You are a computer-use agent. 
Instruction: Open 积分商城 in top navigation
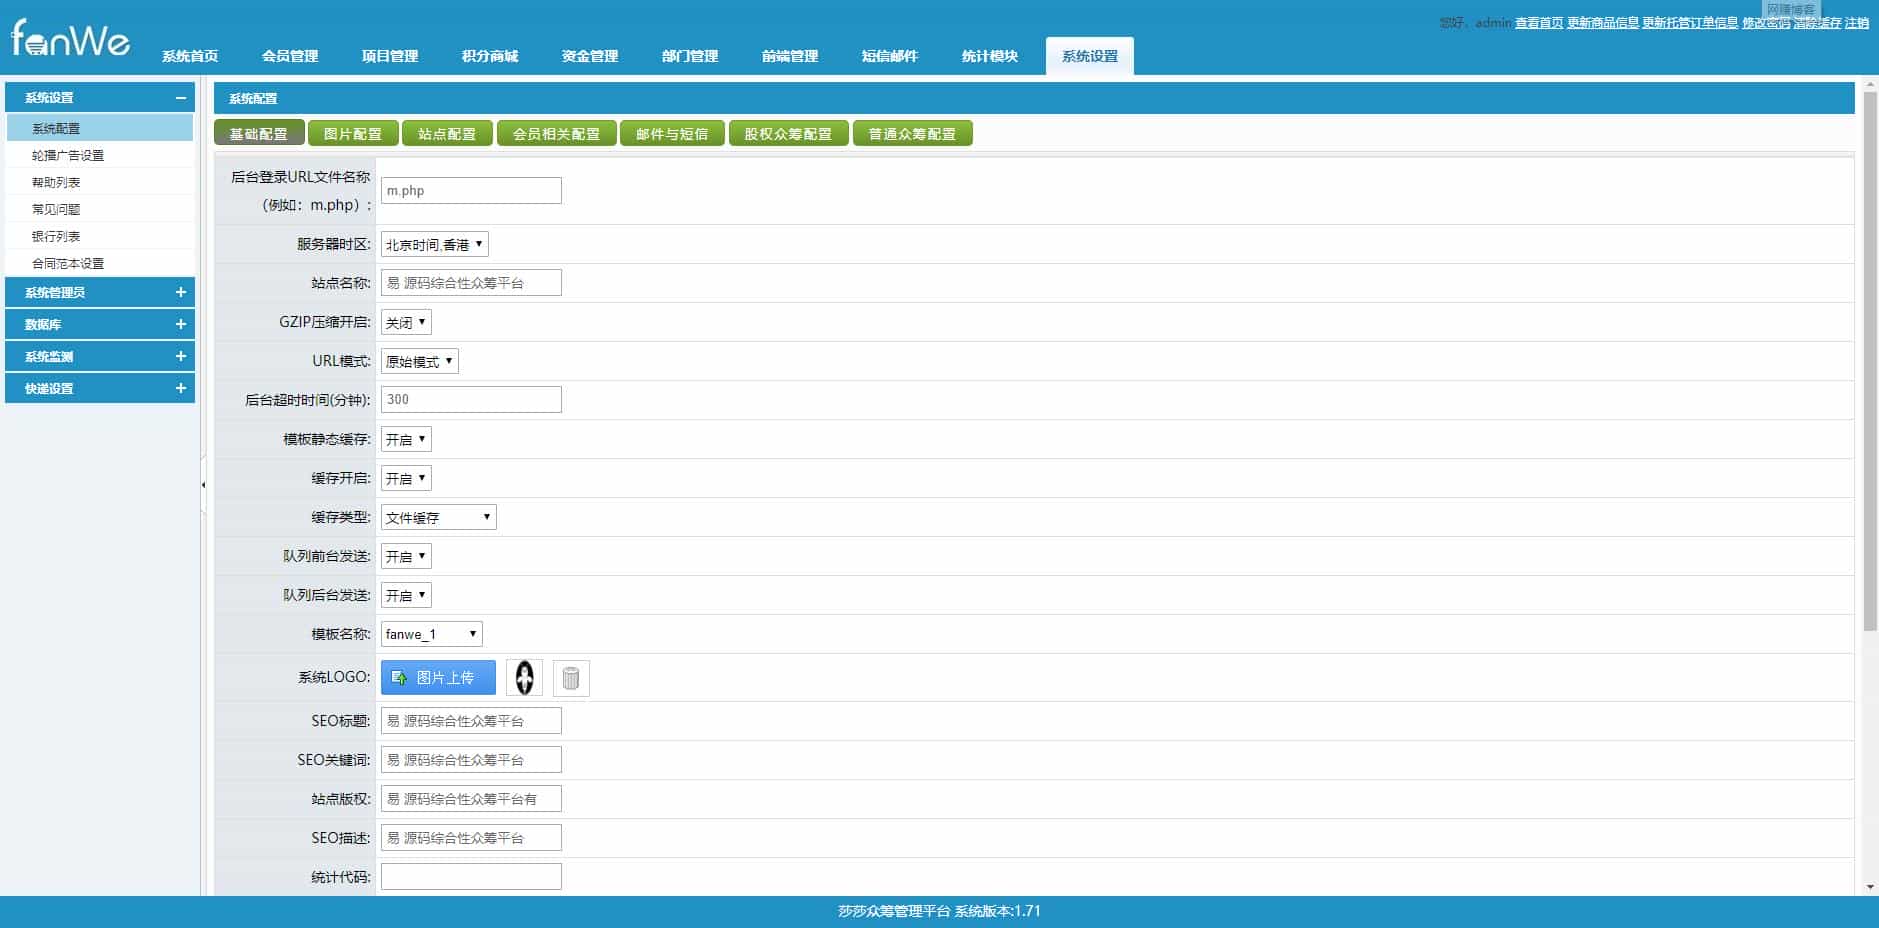(x=490, y=56)
